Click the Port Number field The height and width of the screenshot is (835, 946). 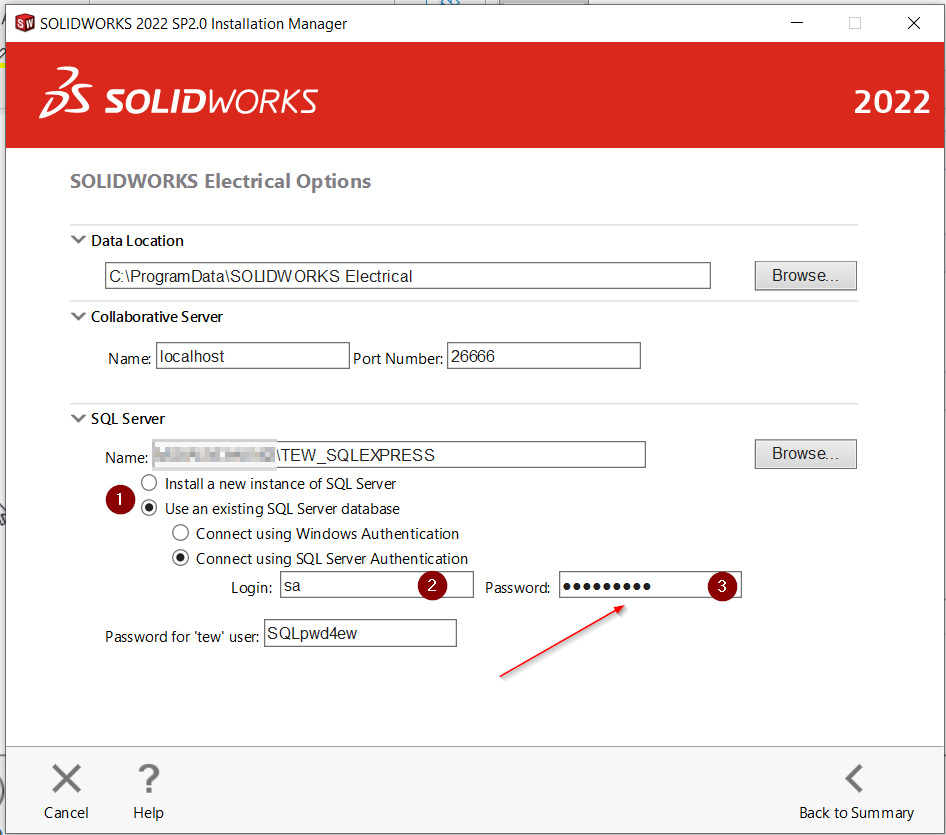tap(543, 356)
